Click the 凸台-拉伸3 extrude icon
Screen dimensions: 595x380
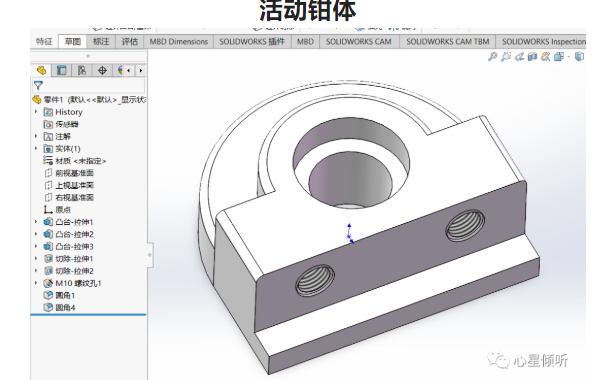[48, 246]
